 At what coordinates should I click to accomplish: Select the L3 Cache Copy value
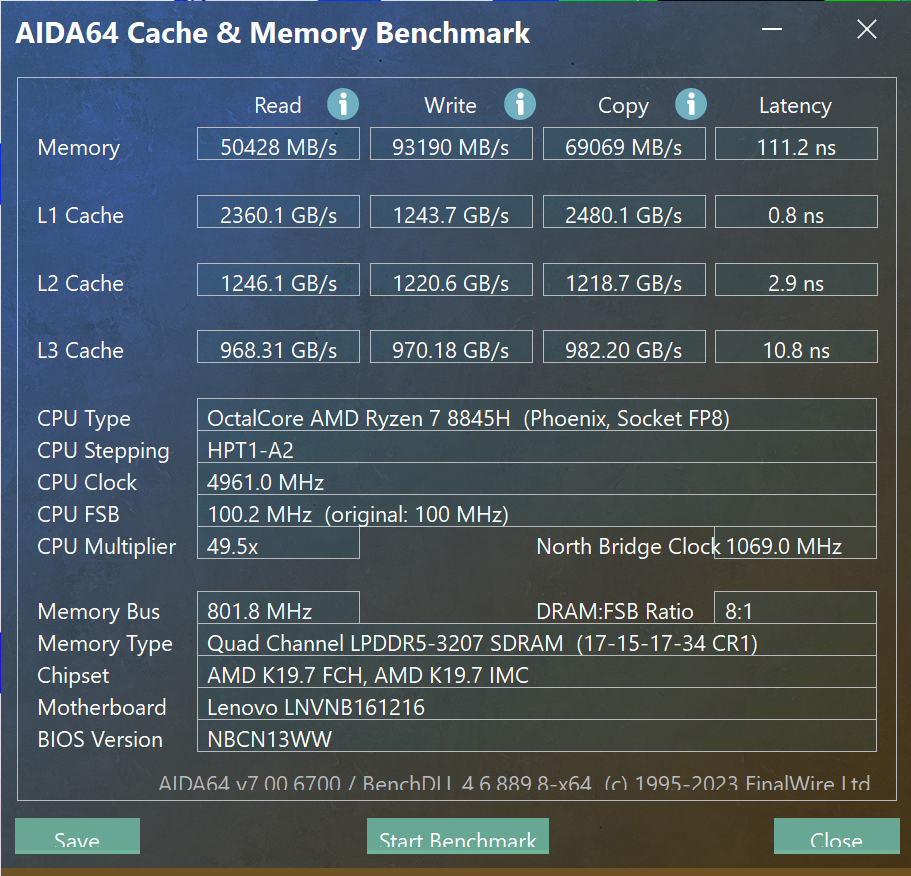(x=624, y=350)
